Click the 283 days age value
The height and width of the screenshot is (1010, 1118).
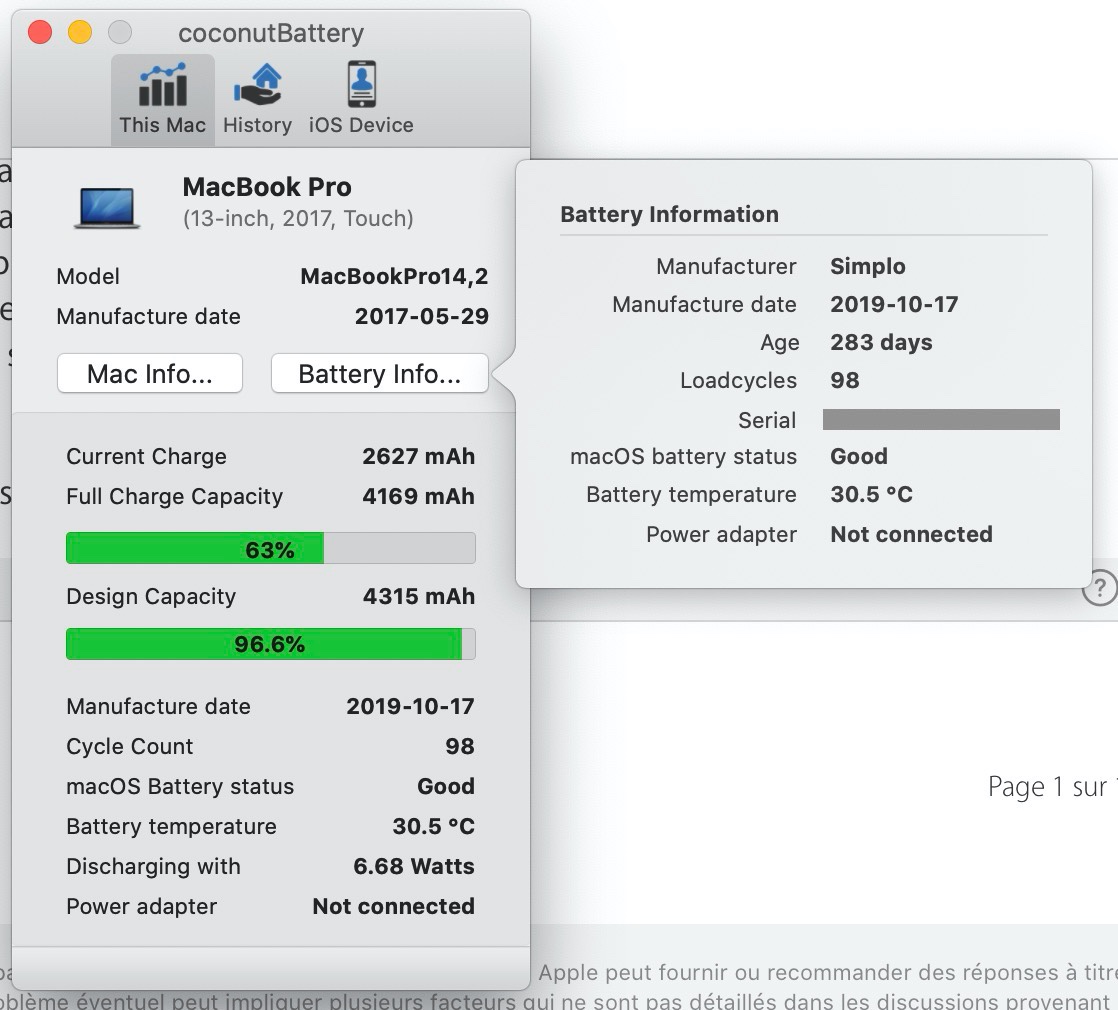pos(881,342)
